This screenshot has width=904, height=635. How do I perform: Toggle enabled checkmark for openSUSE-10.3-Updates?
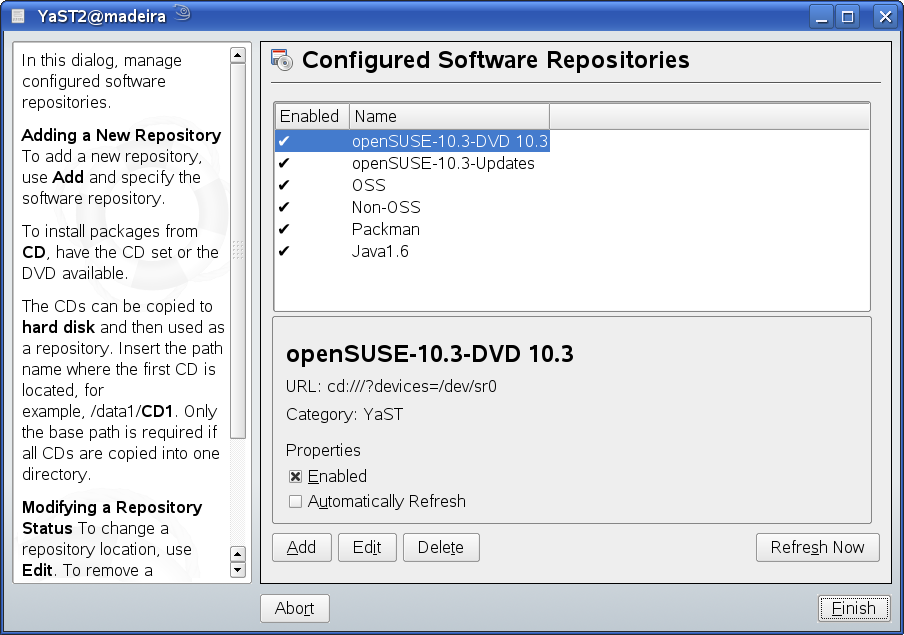(x=284, y=163)
